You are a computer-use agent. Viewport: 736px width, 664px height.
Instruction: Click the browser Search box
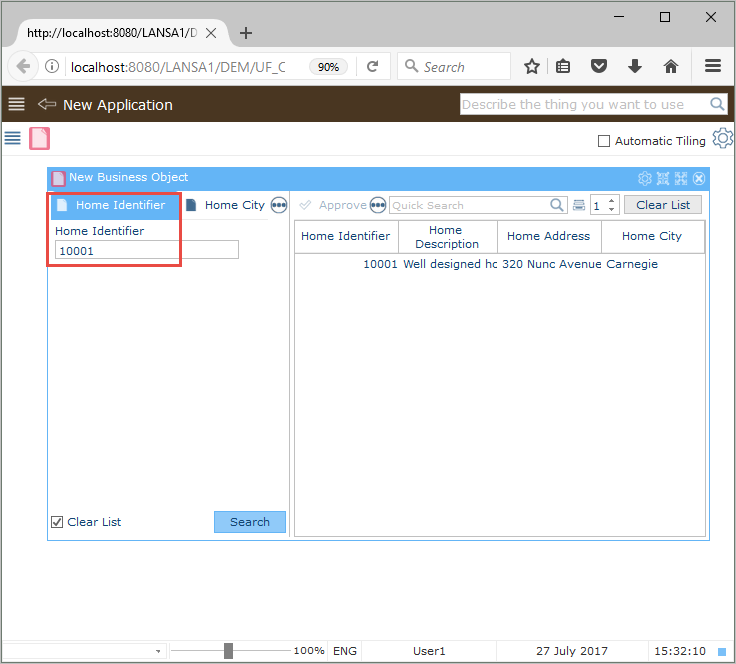click(x=454, y=66)
